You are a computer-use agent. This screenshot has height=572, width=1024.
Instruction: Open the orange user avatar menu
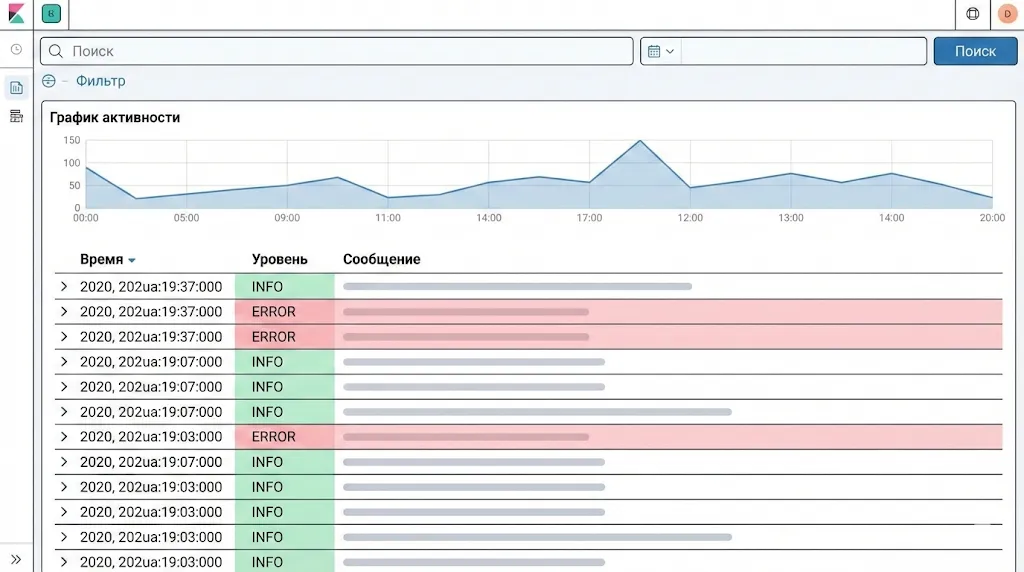[x=1007, y=14]
